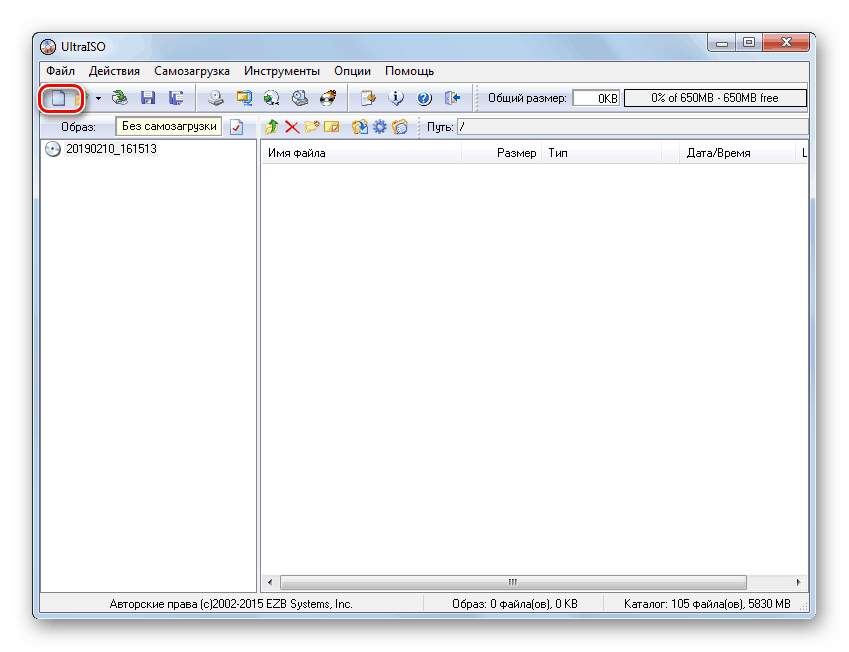
Task: Click the Add Files folder icon with blue arrow
Action: tap(360, 127)
